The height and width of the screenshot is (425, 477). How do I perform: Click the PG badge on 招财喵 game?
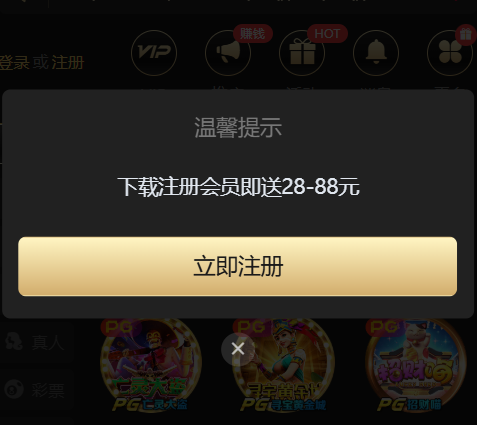tap(383, 327)
